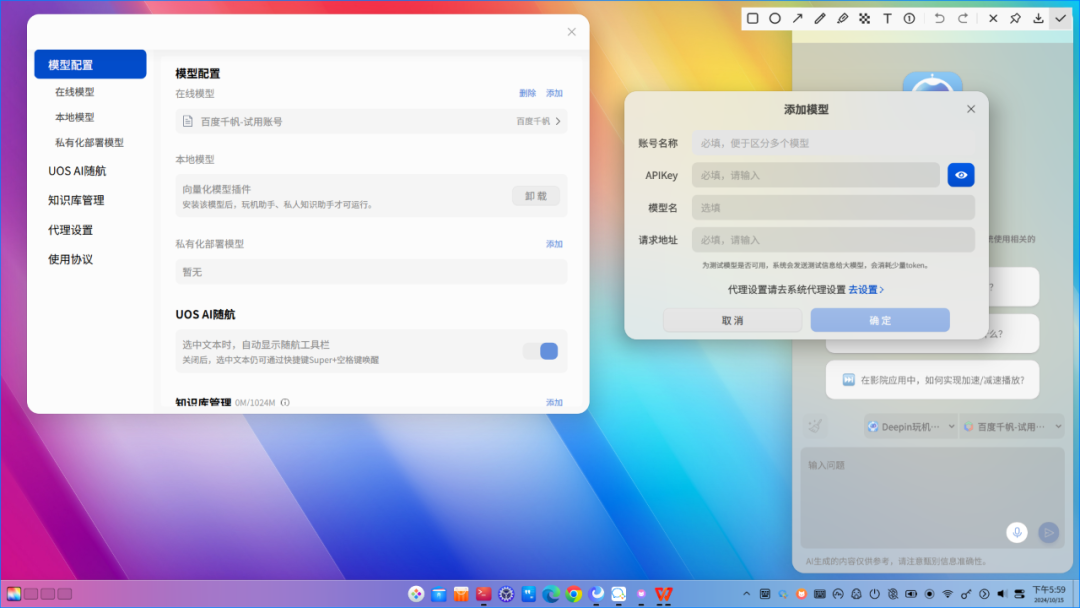
Task: Select 在线模型 in the sidebar
Action: click(x=74, y=92)
